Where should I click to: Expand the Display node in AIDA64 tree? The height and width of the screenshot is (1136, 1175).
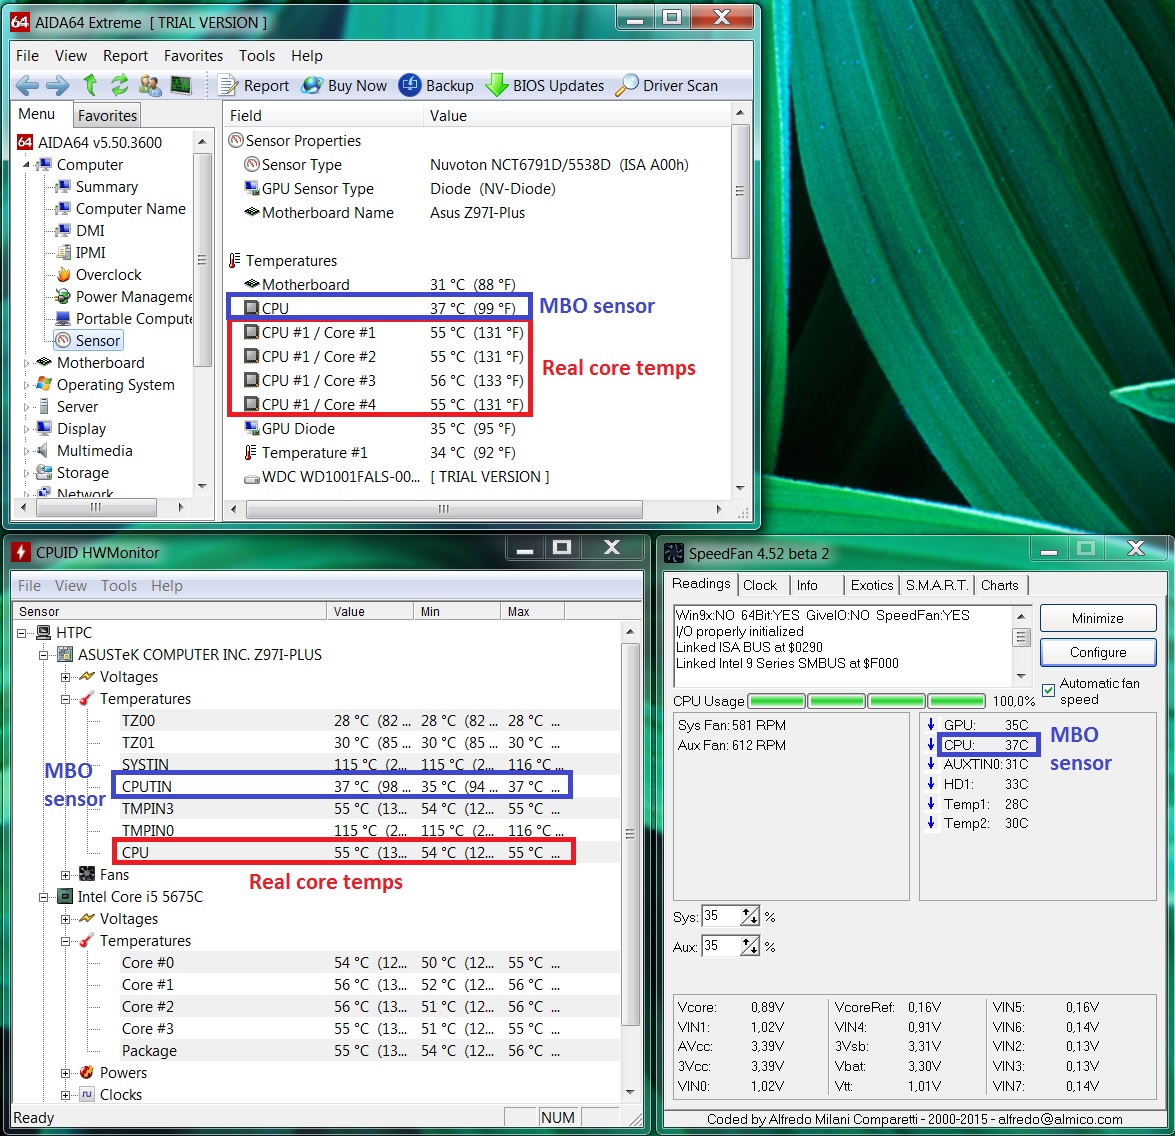coord(26,429)
